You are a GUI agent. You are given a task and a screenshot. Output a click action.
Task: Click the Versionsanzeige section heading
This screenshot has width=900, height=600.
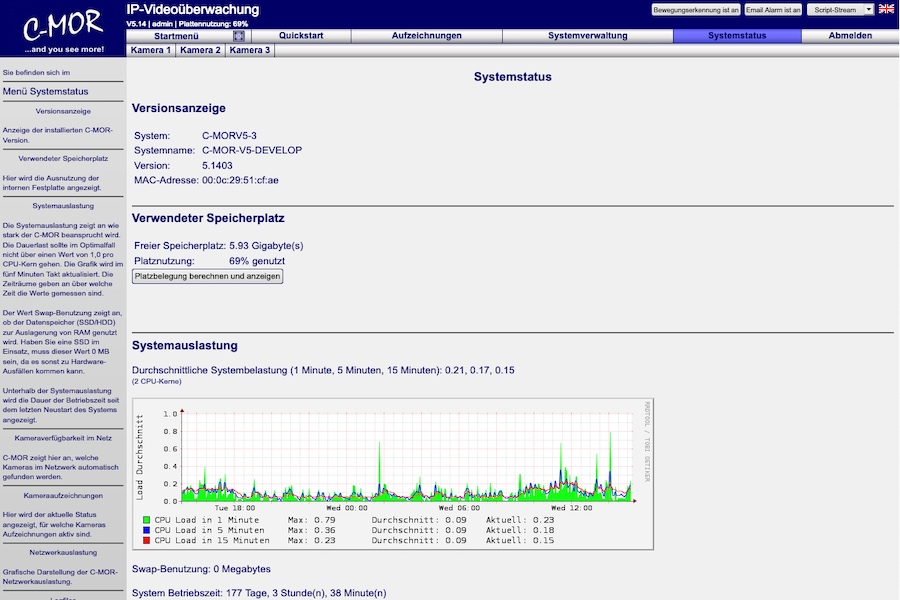179,108
